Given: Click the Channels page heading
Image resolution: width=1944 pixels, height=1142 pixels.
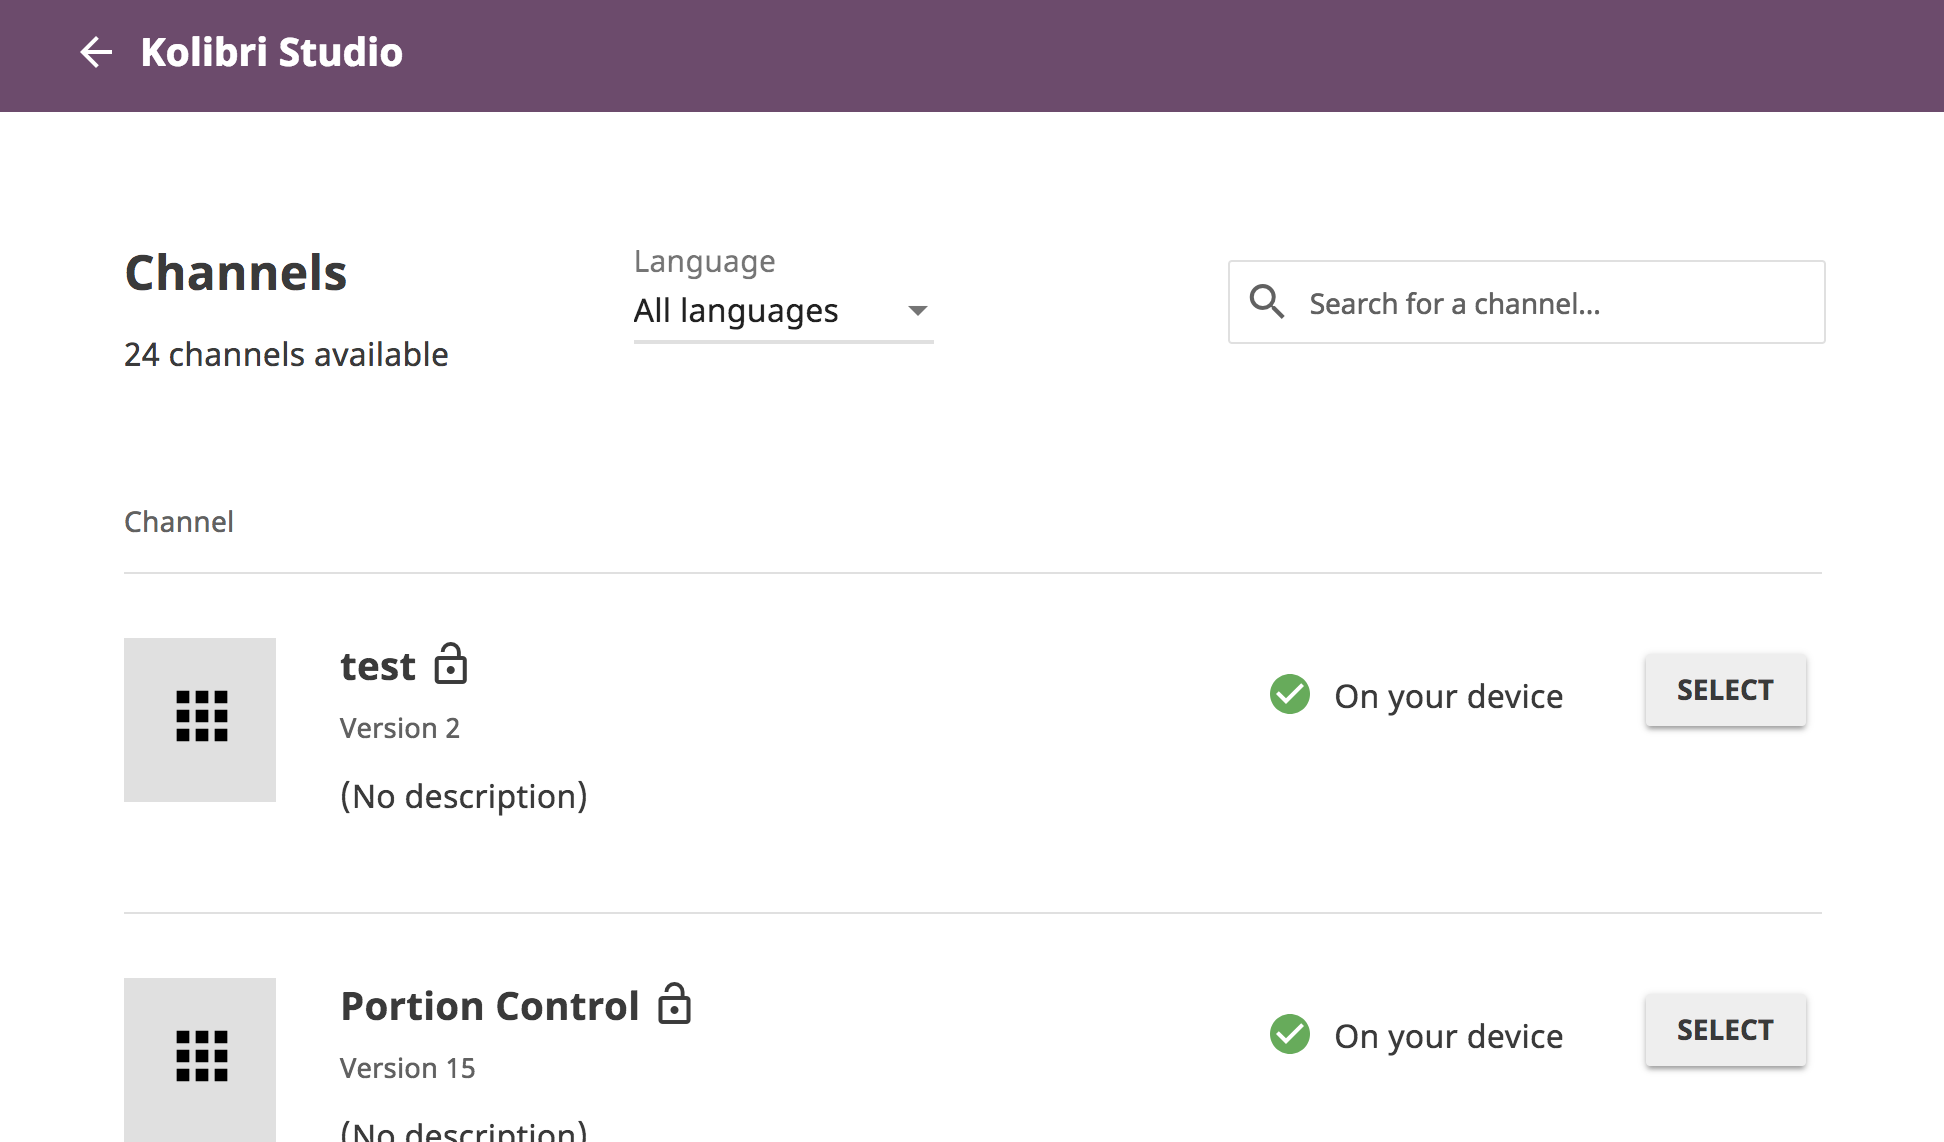Looking at the screenshot, I should pyautogui.click(x=236, y=271).
